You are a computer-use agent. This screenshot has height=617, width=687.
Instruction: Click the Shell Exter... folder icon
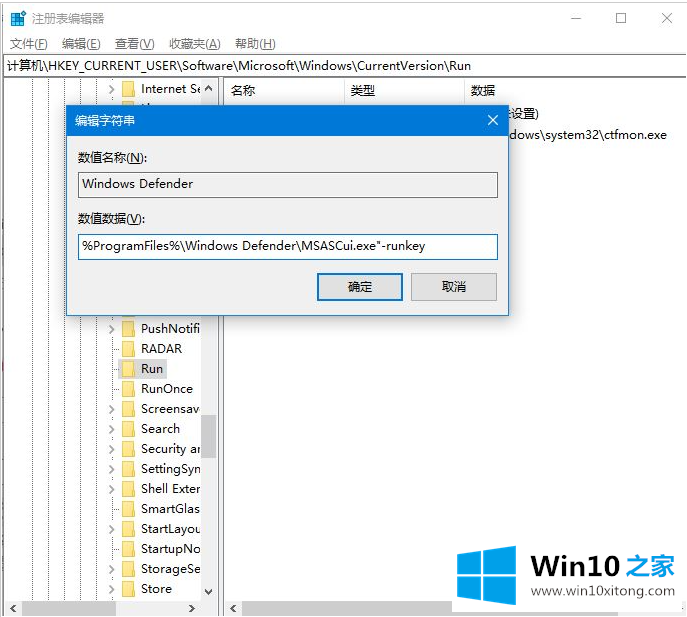click(x=128, y=489)
